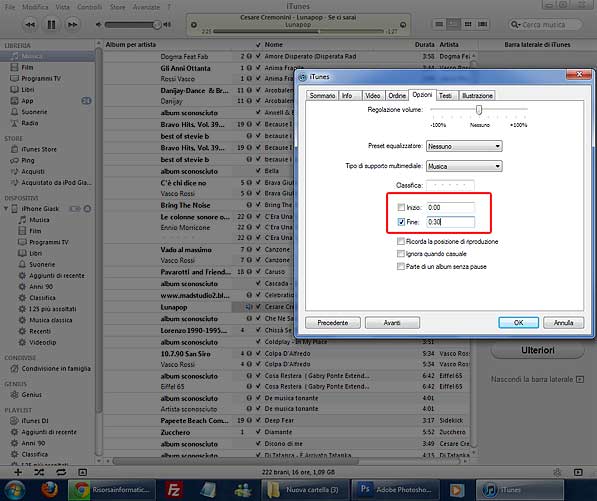Skip to next track button
The height and width of the screenshot is (501, 597).
(x=72, y=25)
